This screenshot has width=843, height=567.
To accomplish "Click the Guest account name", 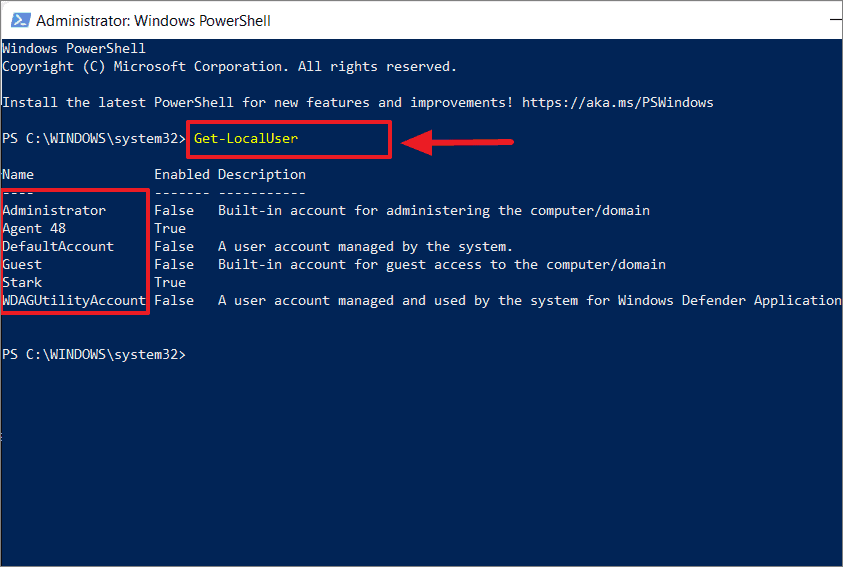I will coord(22,264).
